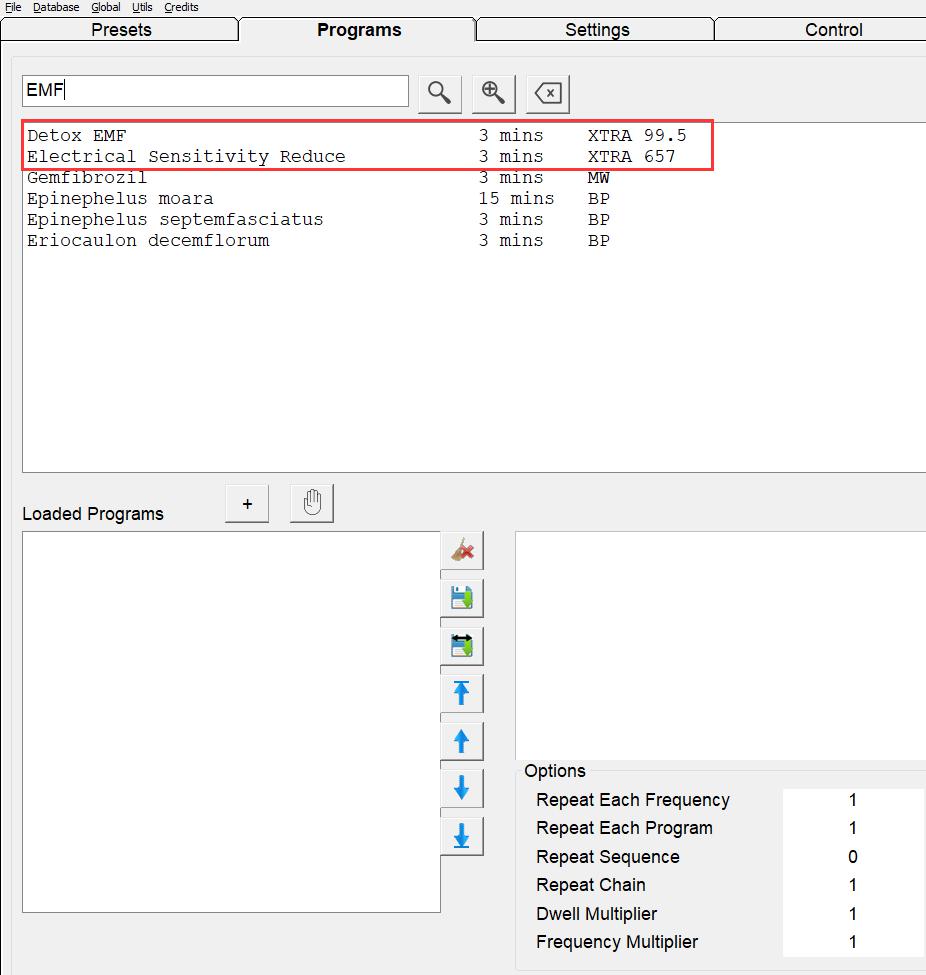Screen dimensions: 926x975
Task: Click the magnifier-plus search button
Action: (x=493, y=93)
